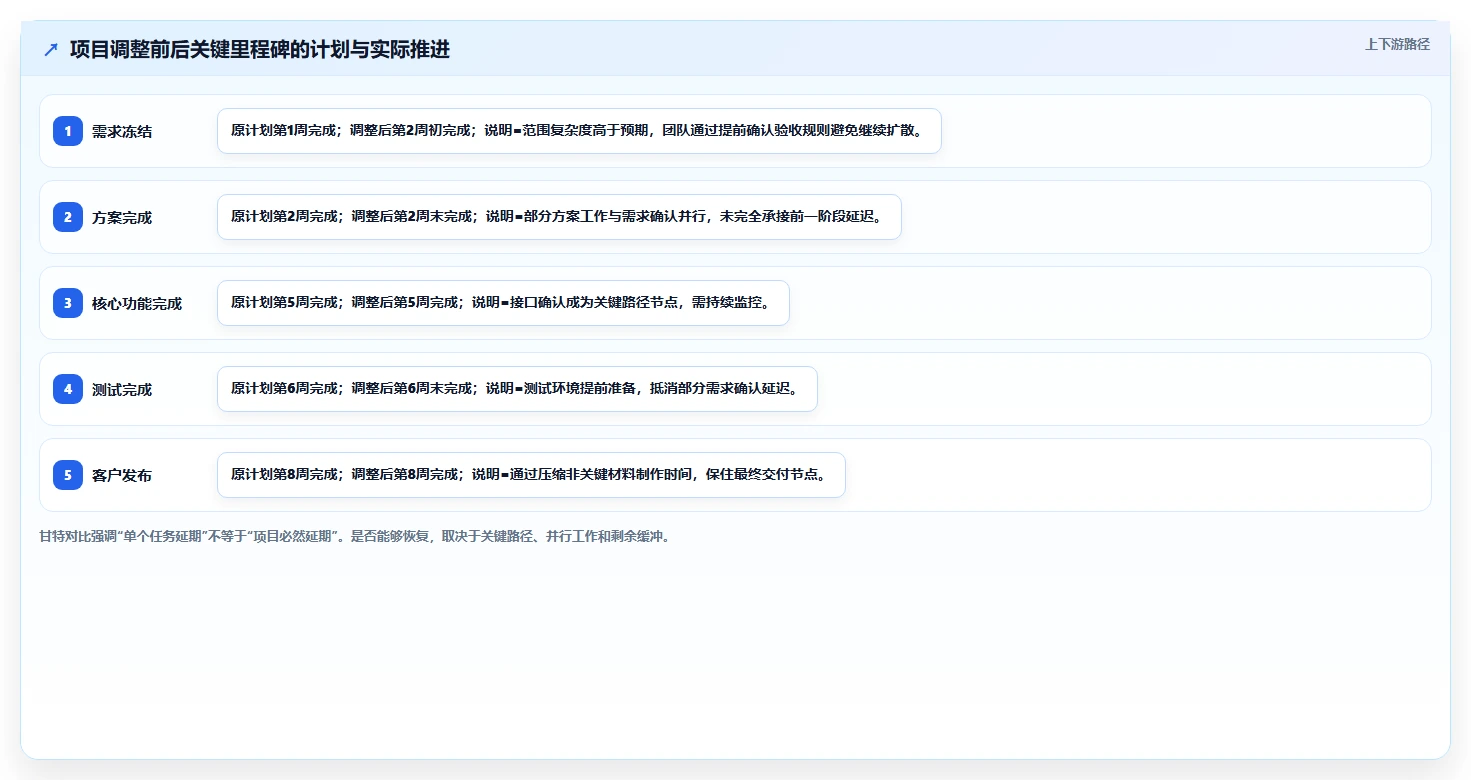Open the 原计划第2周完成 description box
1471x780 pixels.
pos(559,217)
